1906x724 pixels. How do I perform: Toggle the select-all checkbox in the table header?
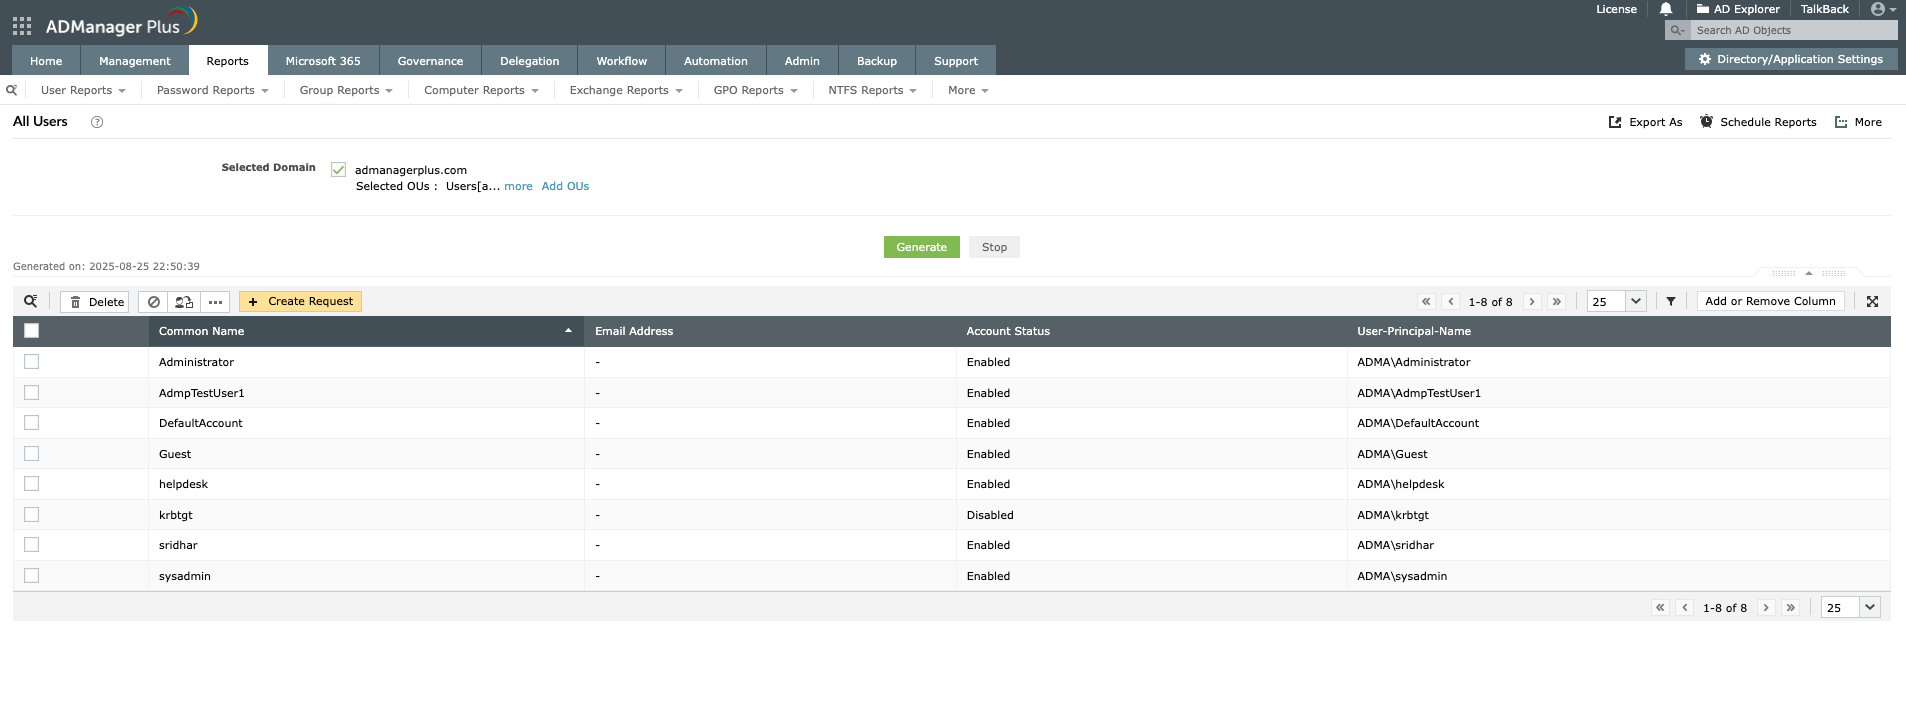(x=31, y=331)
